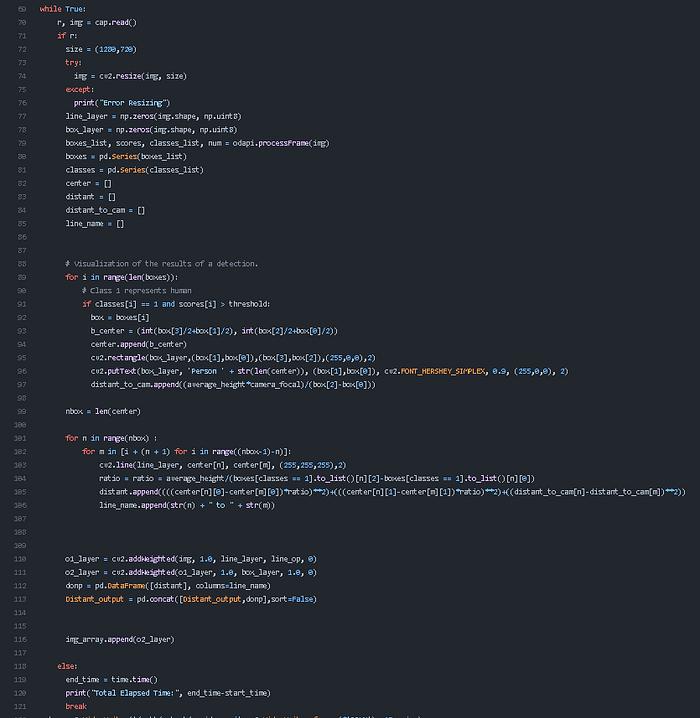Click the 'nbox = len(center)' line

coord(103,411)
